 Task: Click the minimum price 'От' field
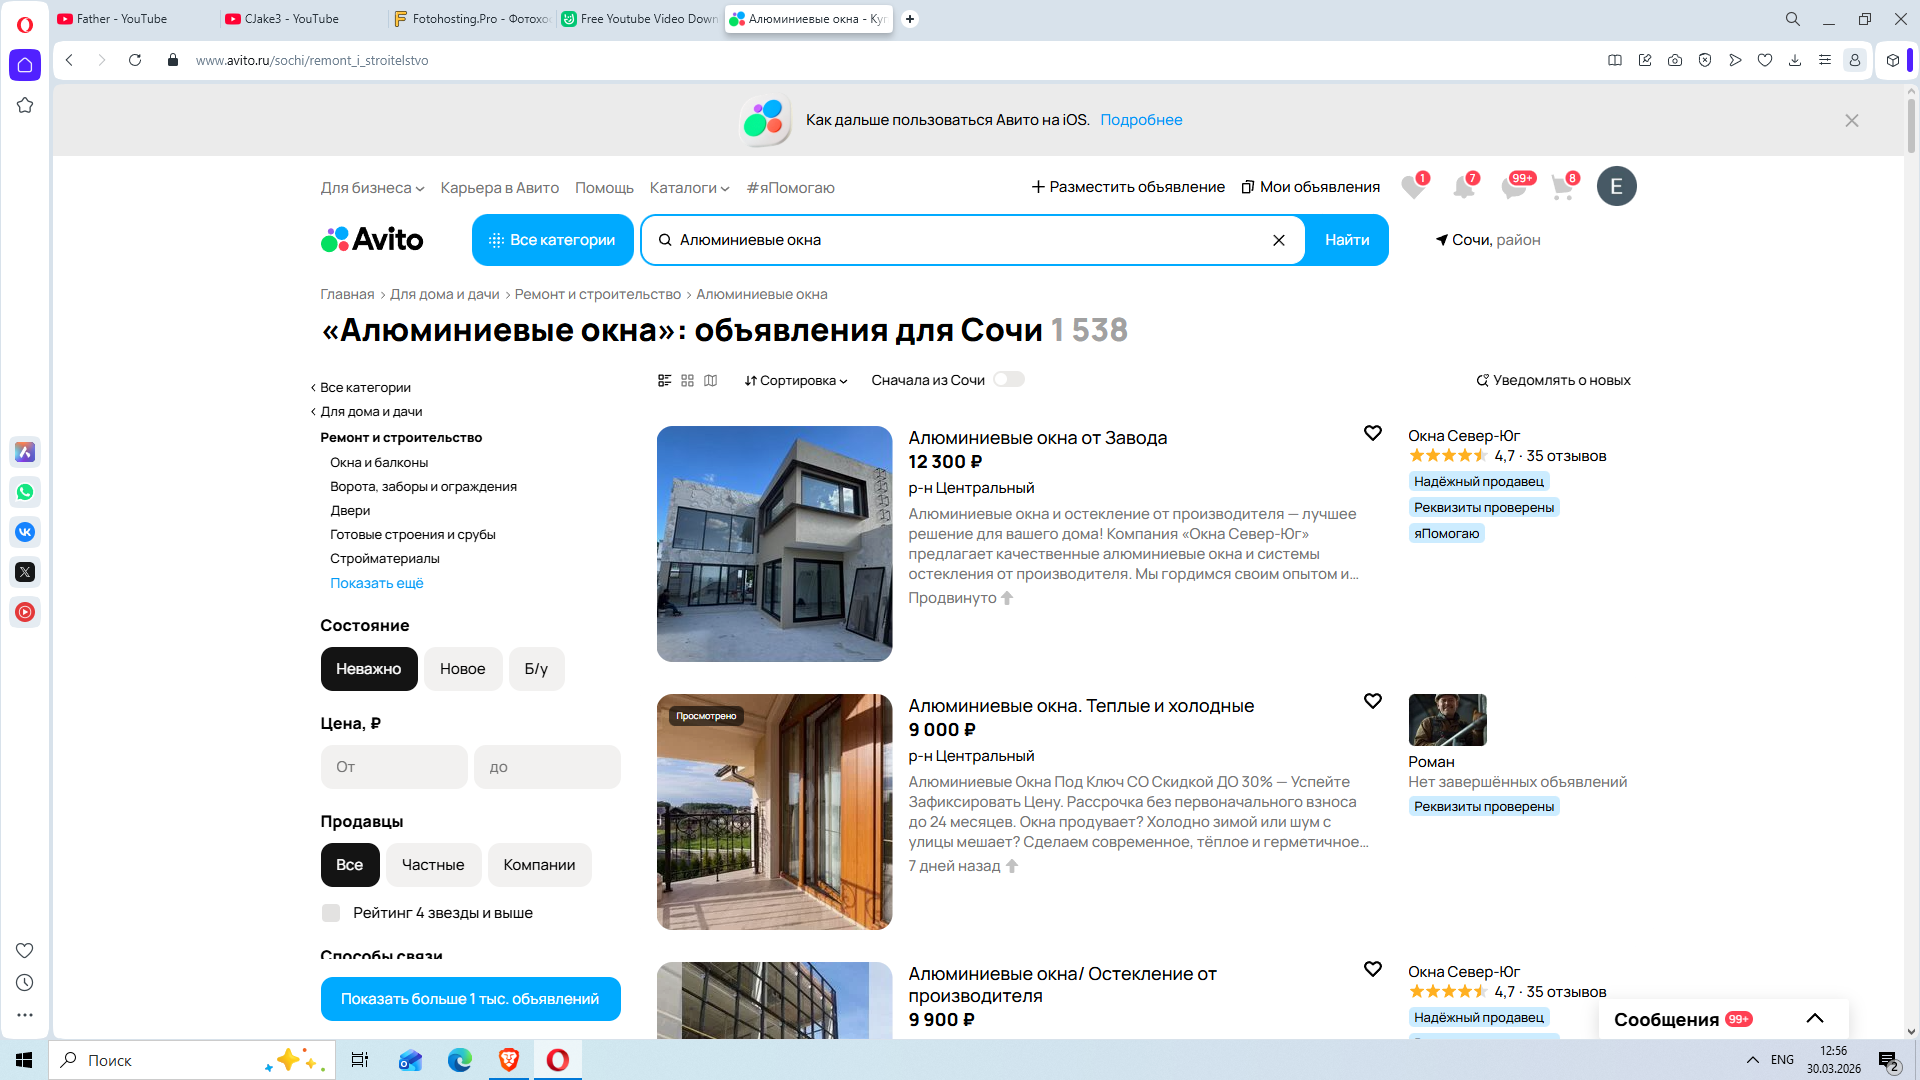coord(394,767)
